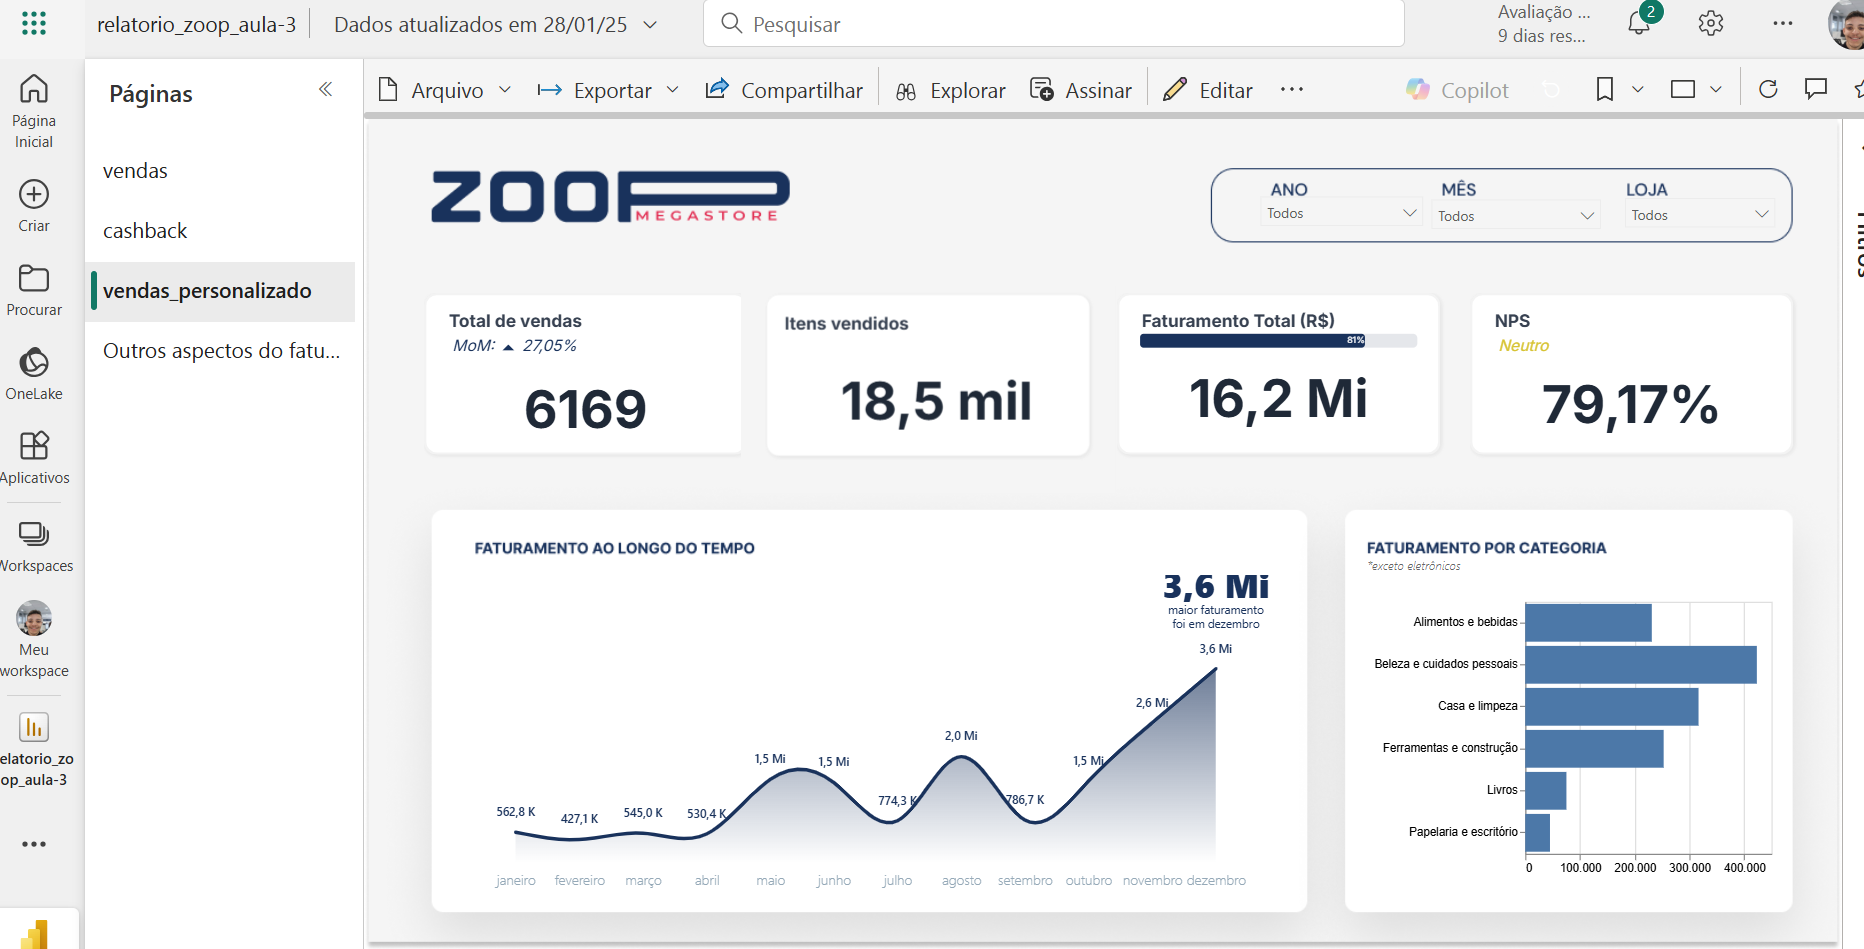Click the Total de vendas 6169 card

(x=584, y=374)
